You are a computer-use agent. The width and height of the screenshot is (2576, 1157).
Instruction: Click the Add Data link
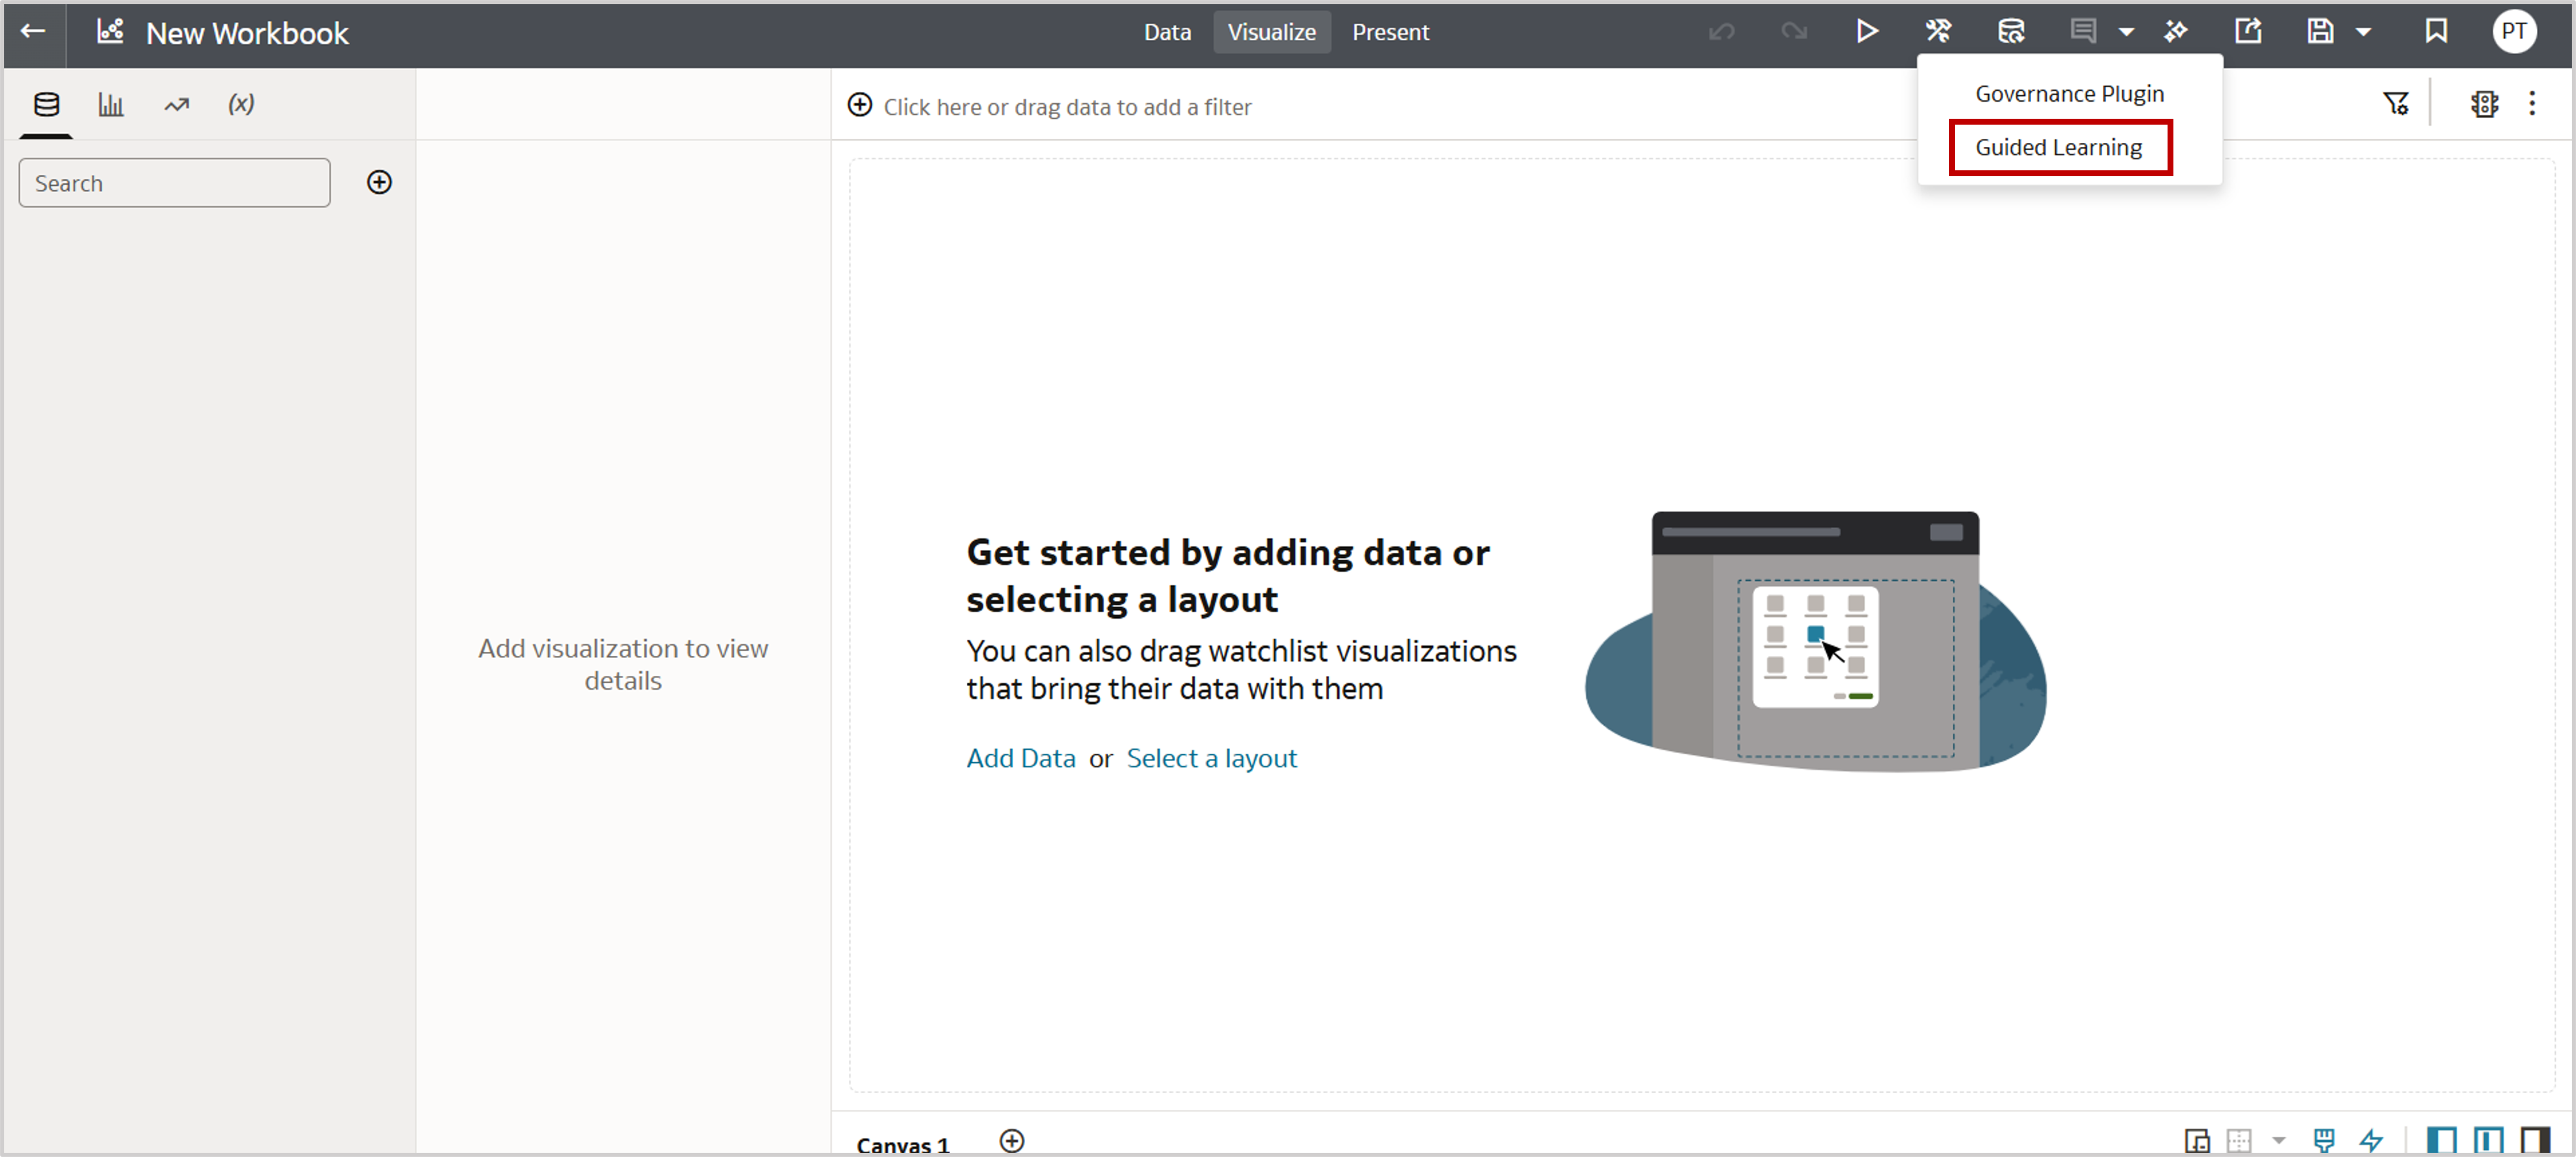1020,758
